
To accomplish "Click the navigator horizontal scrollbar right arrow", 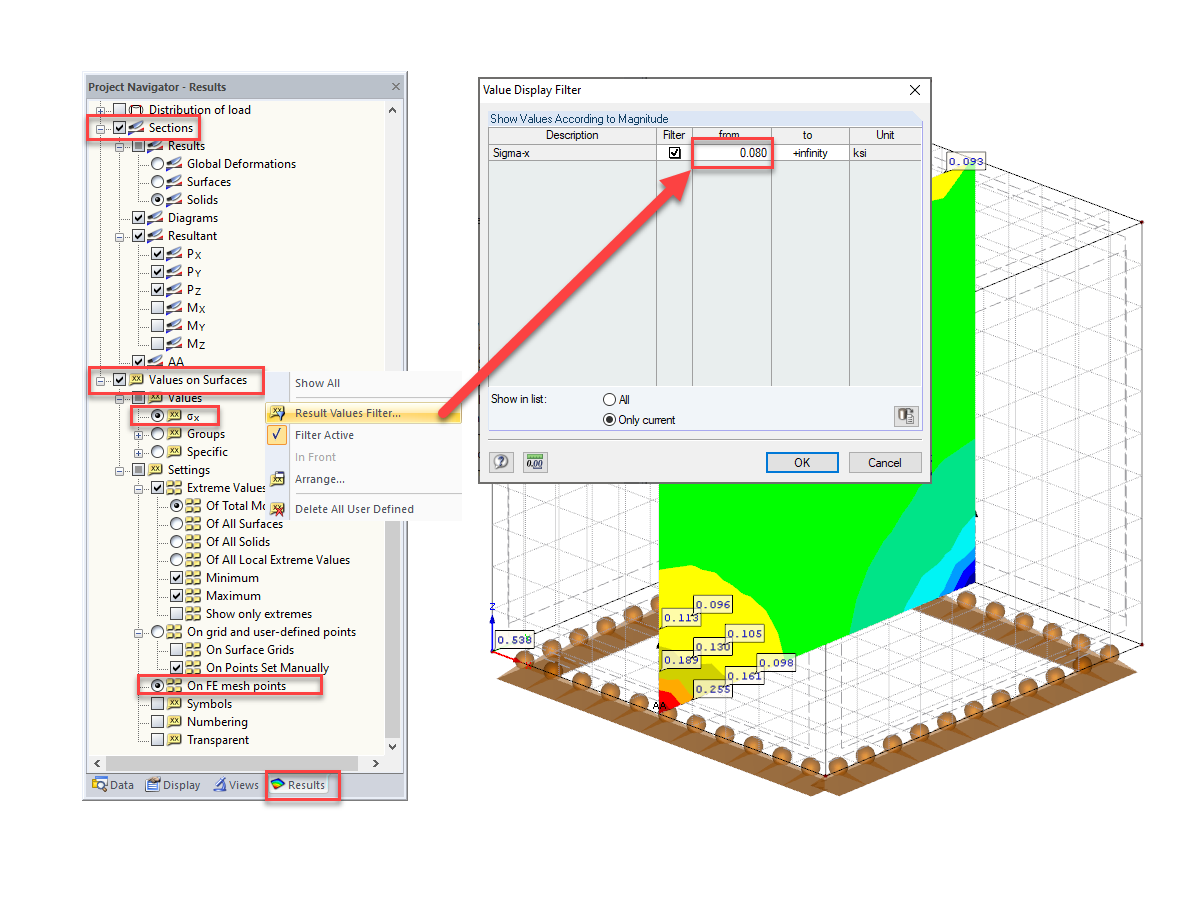I will coord(376,763).
